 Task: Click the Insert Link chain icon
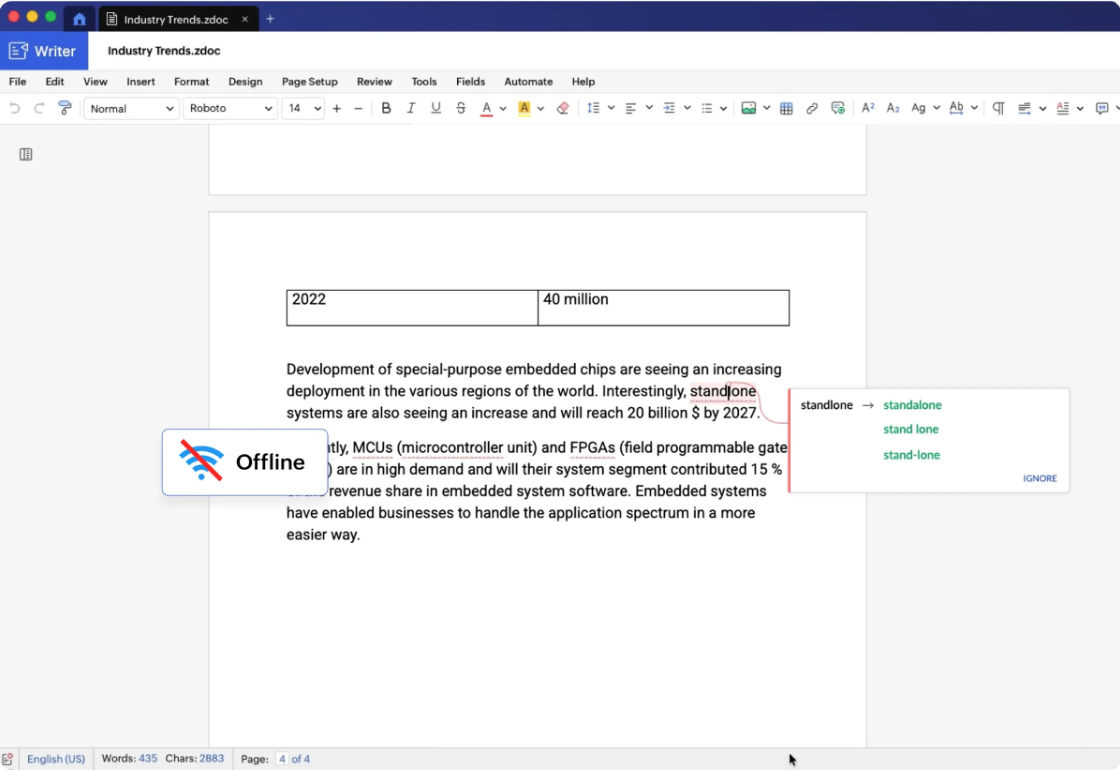pyautogui.click(x=812, y=109)
